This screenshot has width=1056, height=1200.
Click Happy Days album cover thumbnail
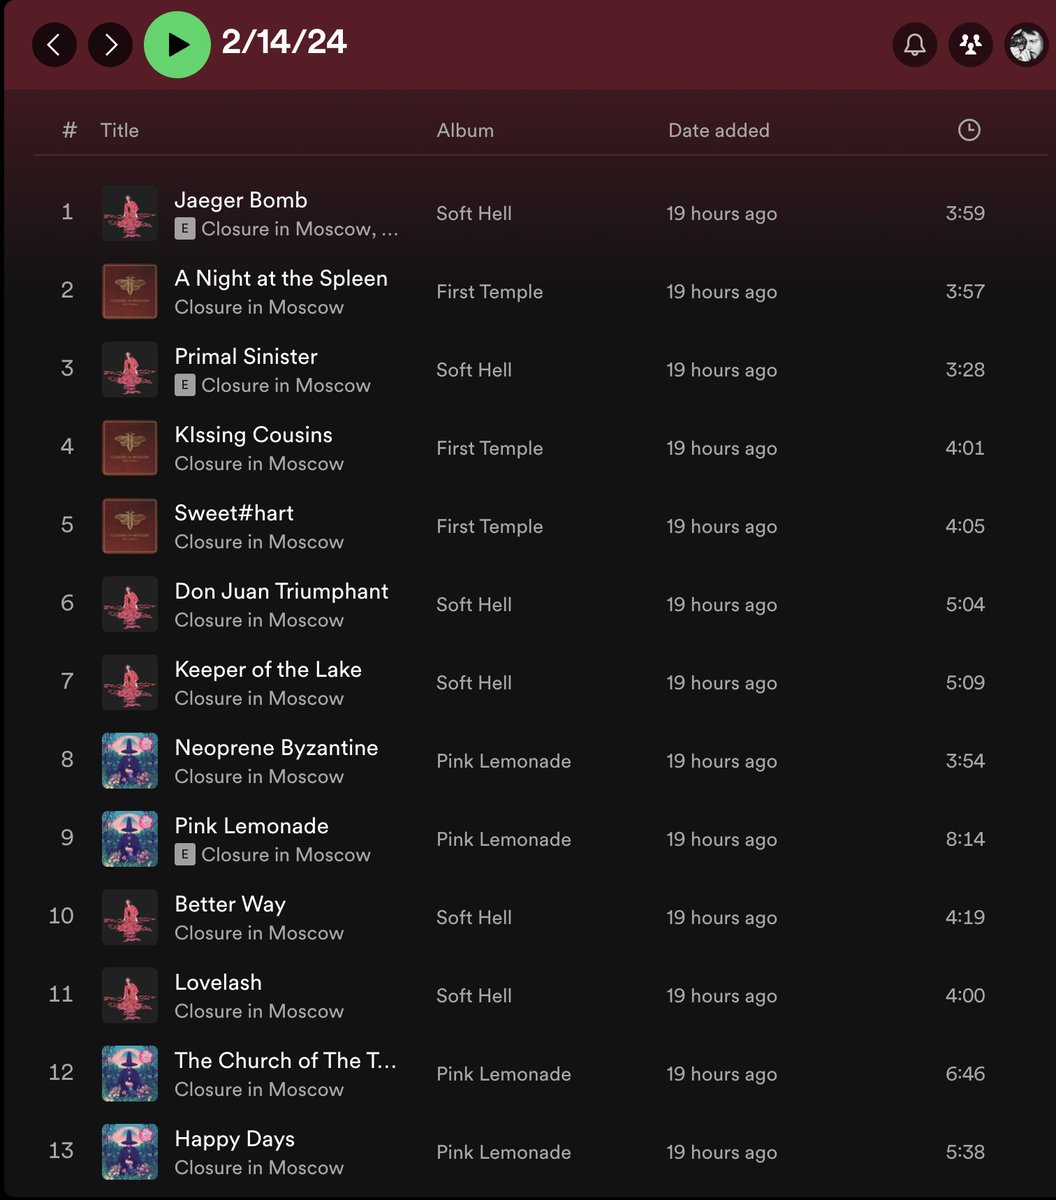pyautogui.click(x=130, y=1152)
